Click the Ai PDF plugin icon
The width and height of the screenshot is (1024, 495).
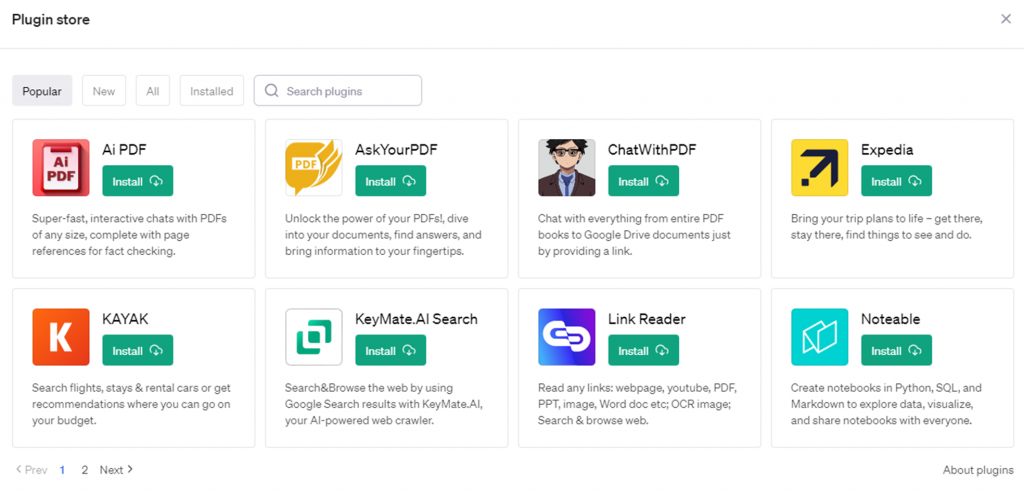pos(61,167)
